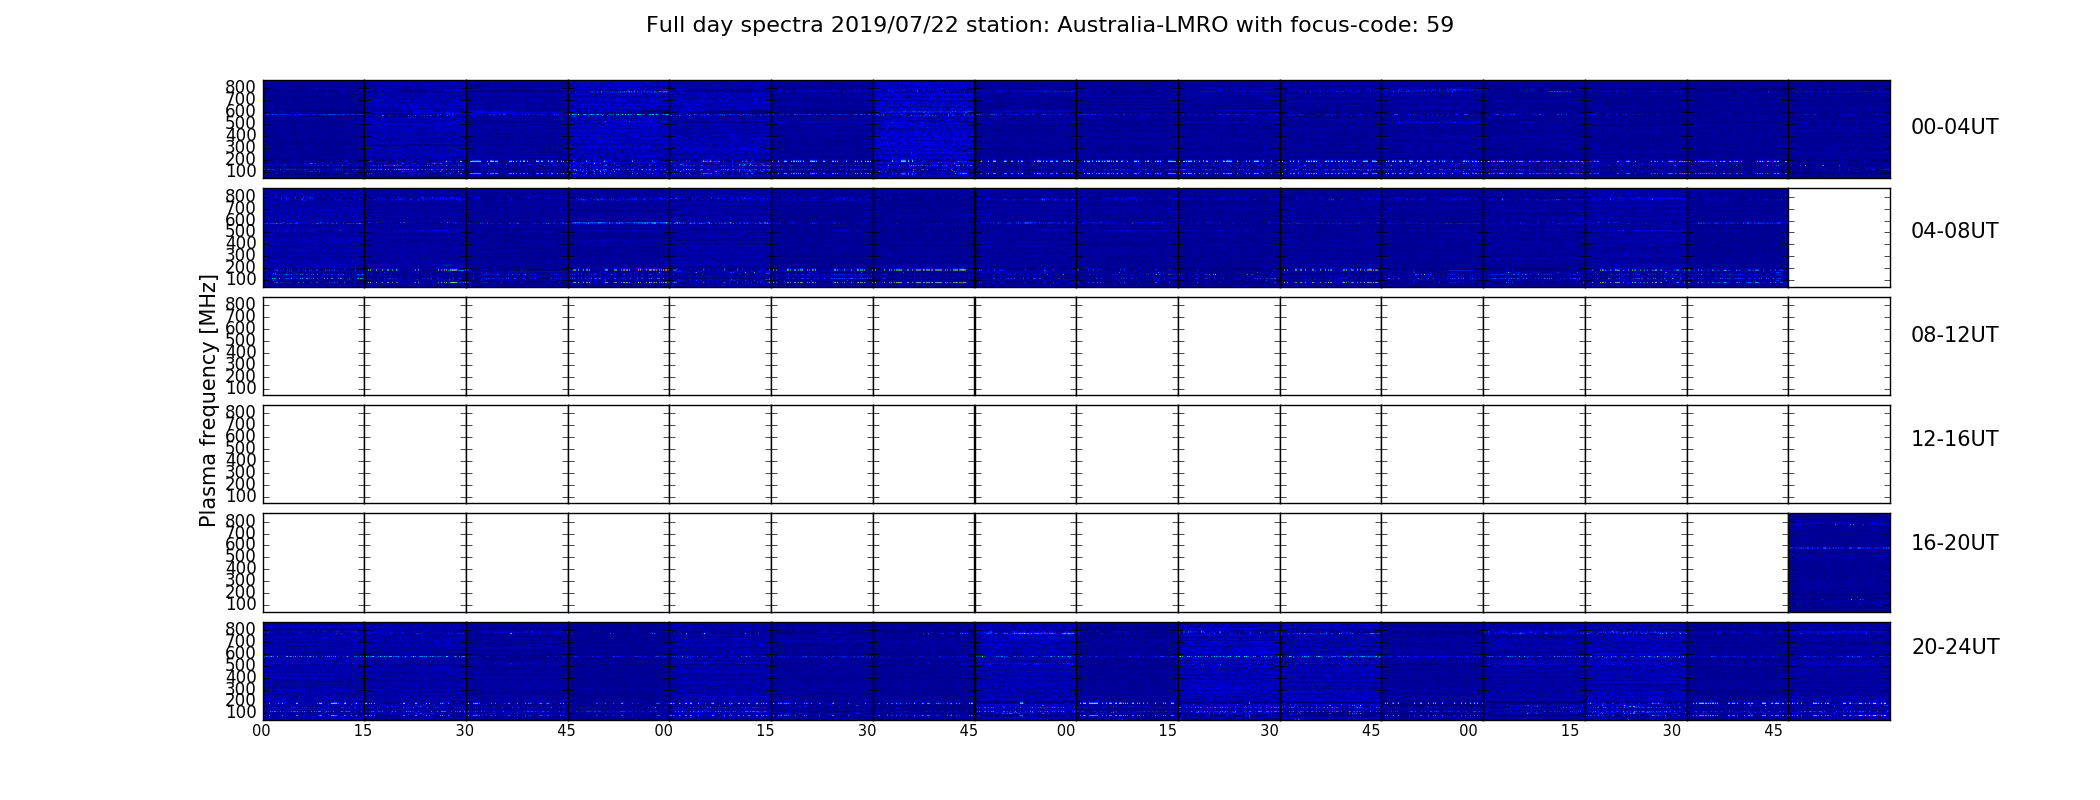Click the 20-24UT spectrogram panel

click(x=1076, y=671)
